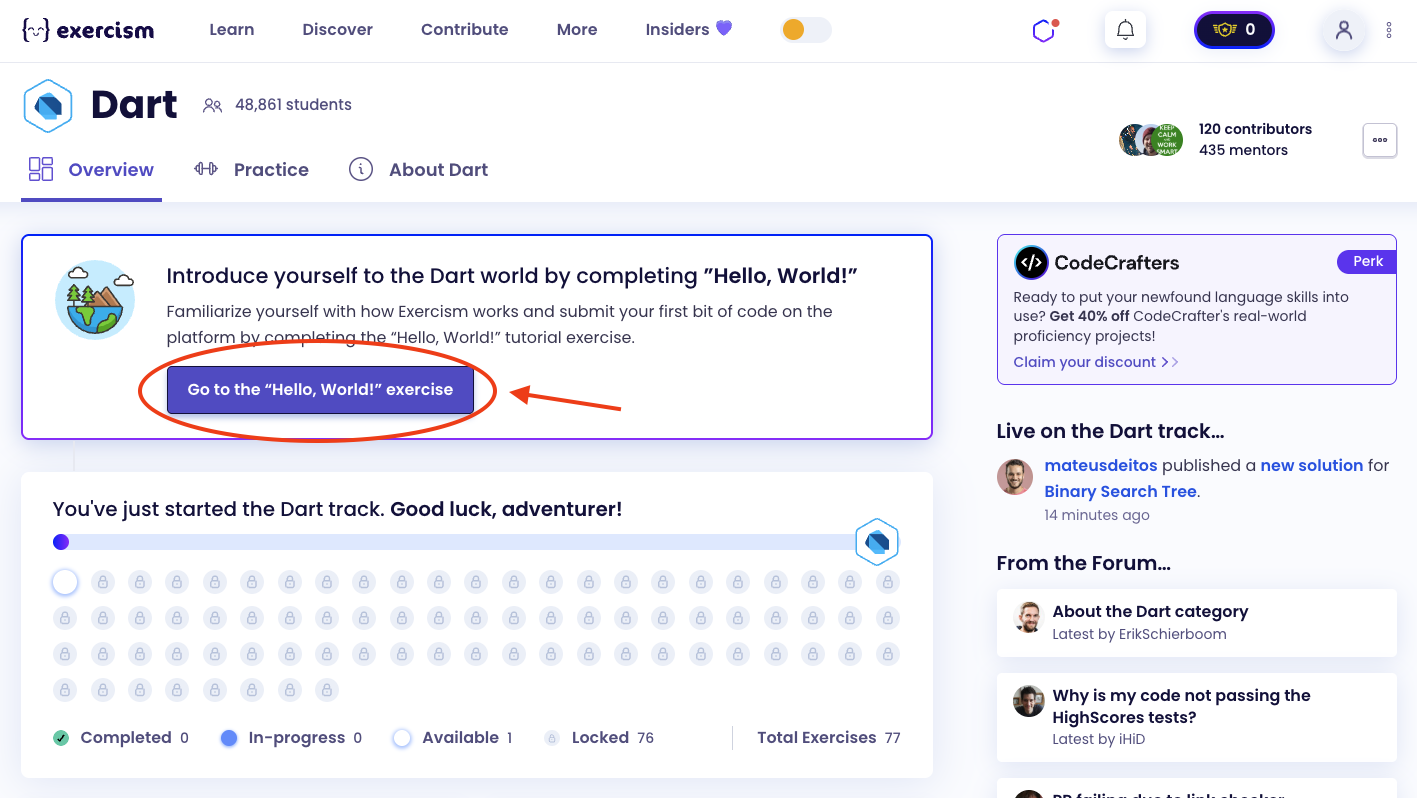Expand the More navigation menu
This screenshot has height=798, width=1417.
click(577, 30)
